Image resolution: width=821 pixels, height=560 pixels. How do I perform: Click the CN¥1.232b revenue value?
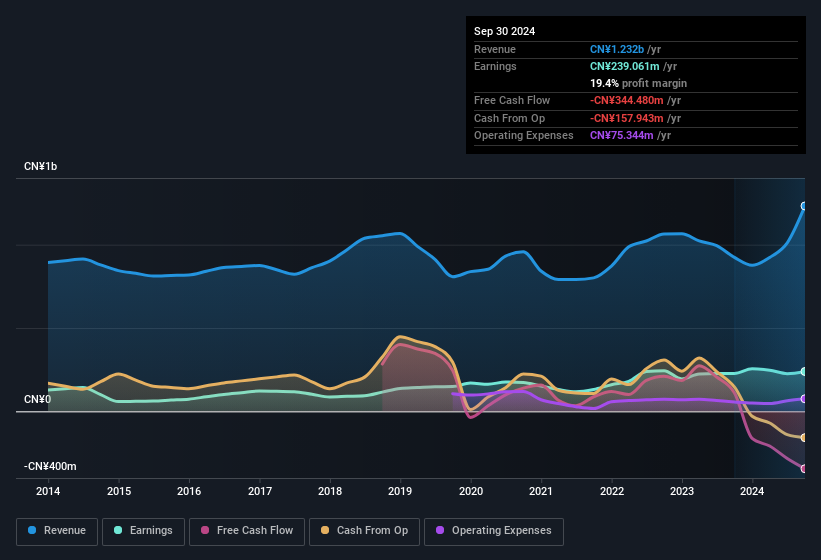pyautogui.click(x=617, y=49)
